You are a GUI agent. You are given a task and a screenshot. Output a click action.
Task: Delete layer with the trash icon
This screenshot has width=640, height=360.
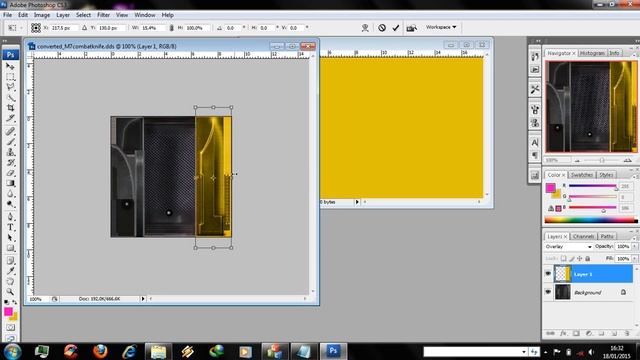coord(627,333)
